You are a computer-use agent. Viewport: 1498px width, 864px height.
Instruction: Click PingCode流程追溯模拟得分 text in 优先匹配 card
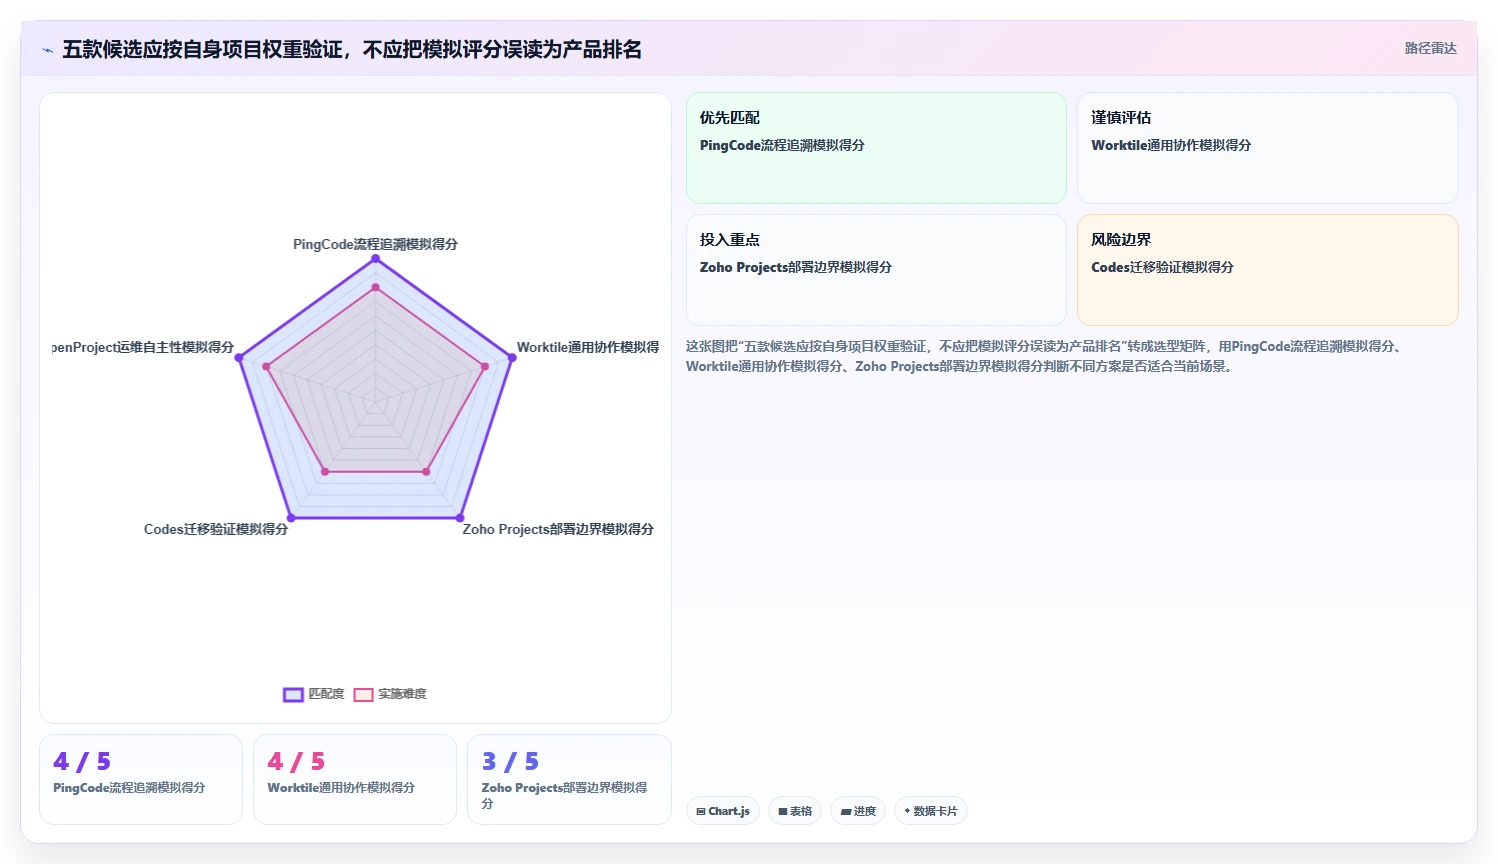pos(782,145)
